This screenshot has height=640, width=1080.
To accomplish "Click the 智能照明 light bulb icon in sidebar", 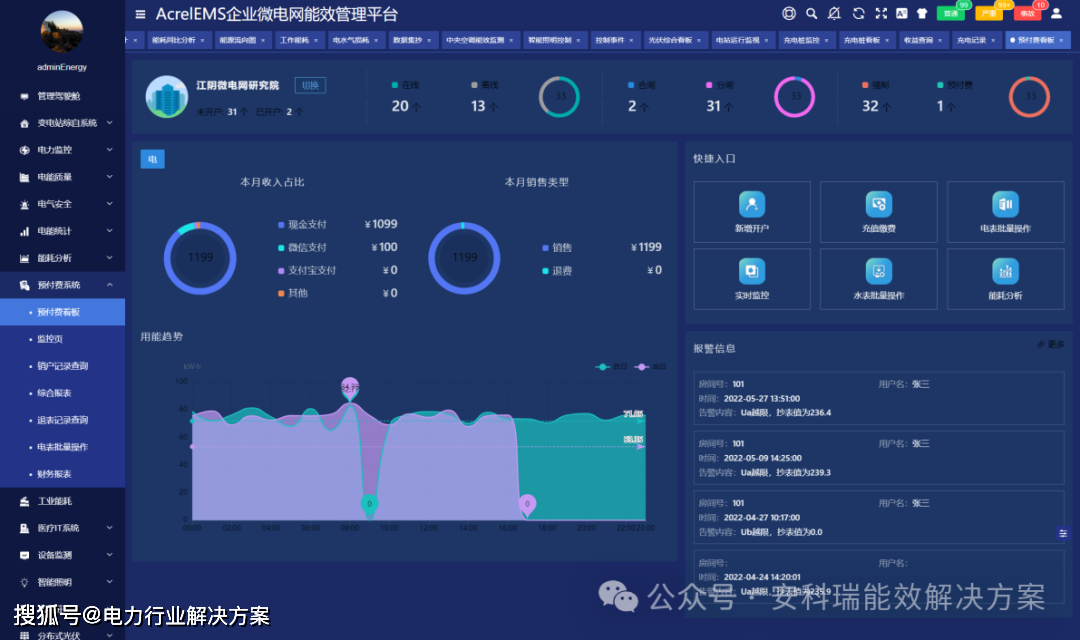I will click(24, 583).
